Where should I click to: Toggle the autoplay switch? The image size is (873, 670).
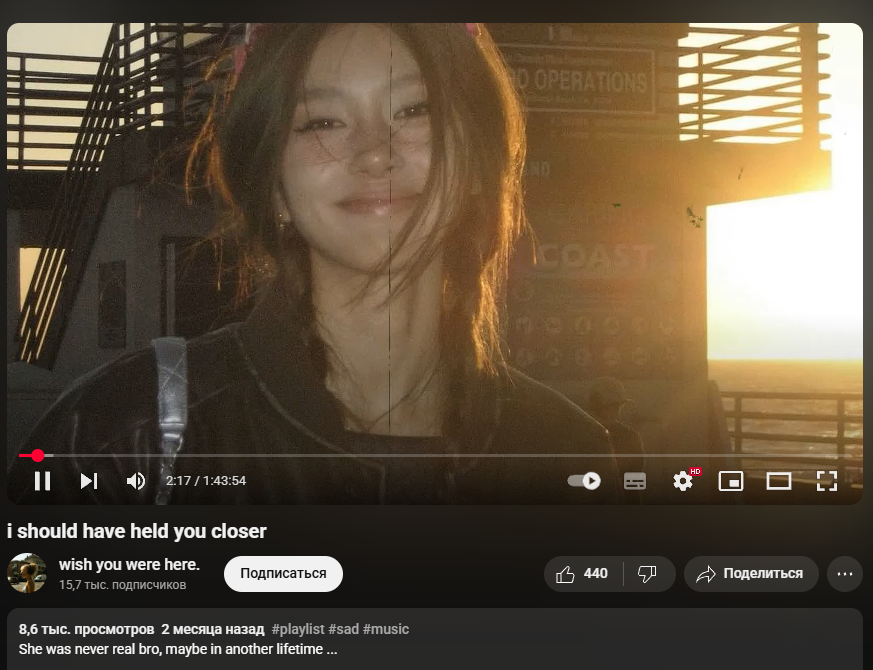pyautogui.click(x=584, y=481)
